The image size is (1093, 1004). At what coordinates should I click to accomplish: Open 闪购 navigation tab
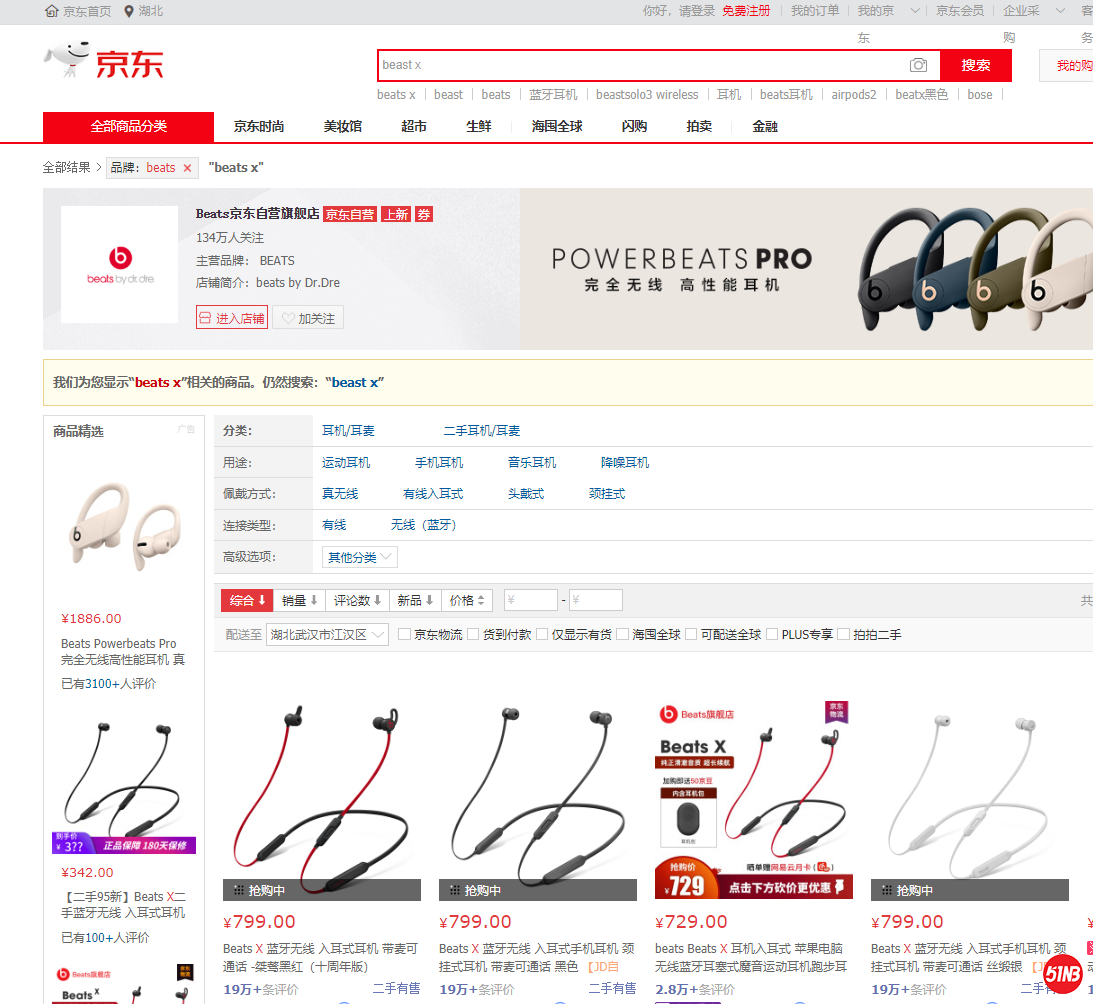[x=634, y=126]
